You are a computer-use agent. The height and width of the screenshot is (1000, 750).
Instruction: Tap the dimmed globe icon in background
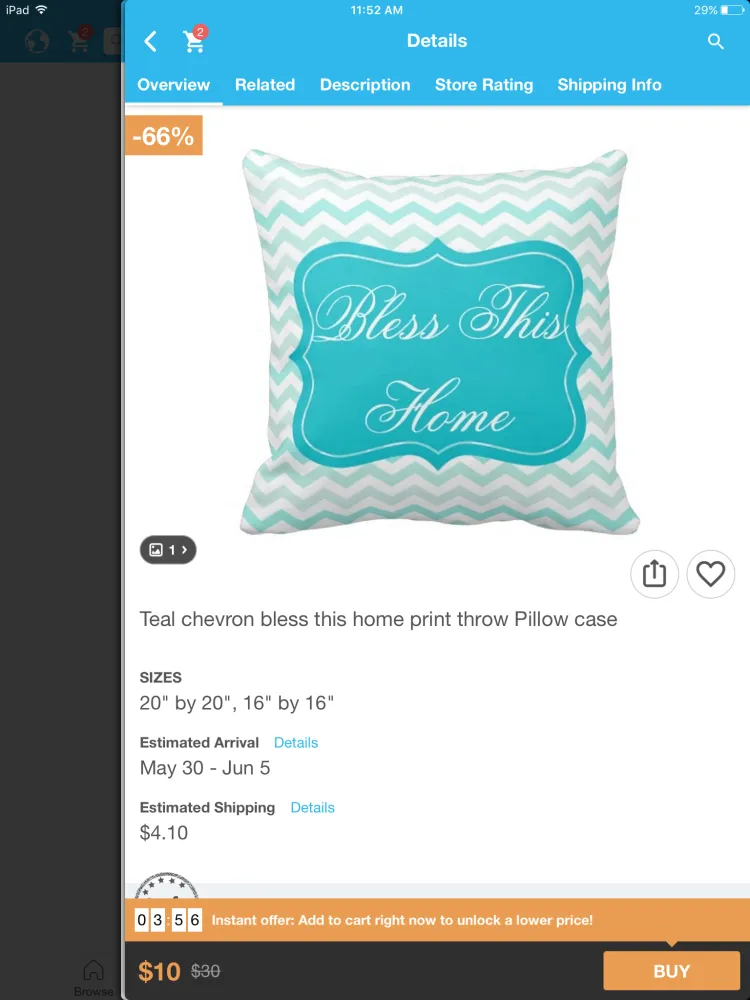[x=37, y=41]
